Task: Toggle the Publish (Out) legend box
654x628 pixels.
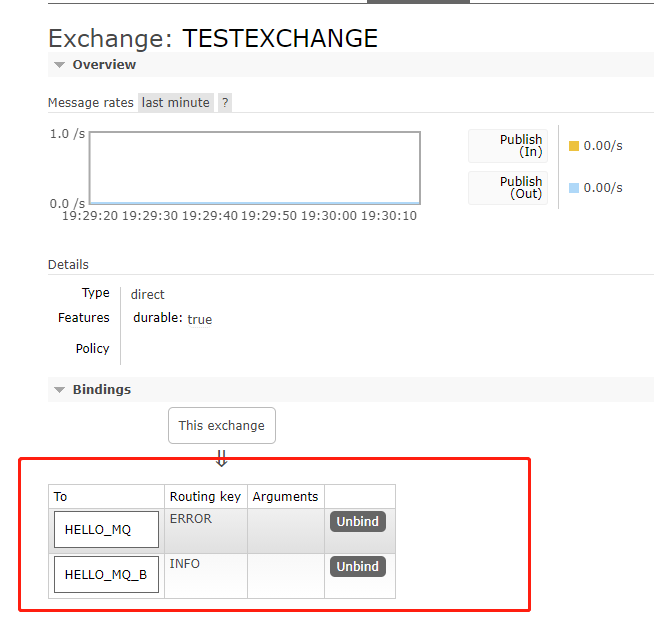Action: 508,188
